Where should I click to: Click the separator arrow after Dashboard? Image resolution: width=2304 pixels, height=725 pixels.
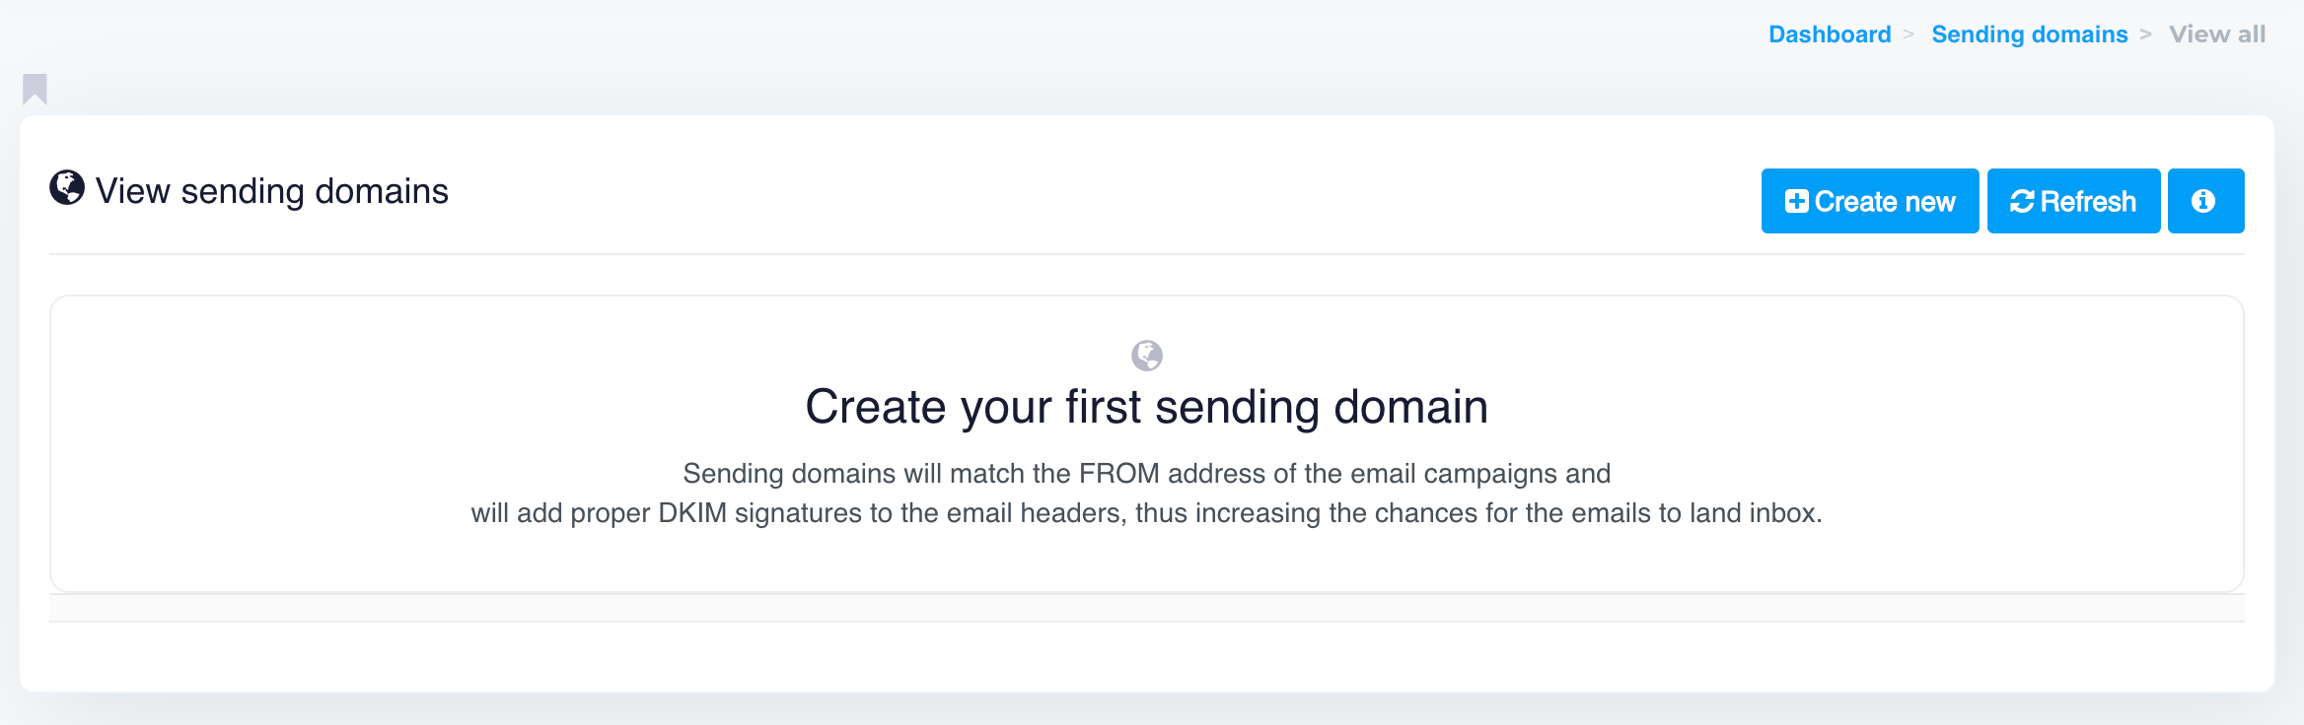pos(1909,35)
